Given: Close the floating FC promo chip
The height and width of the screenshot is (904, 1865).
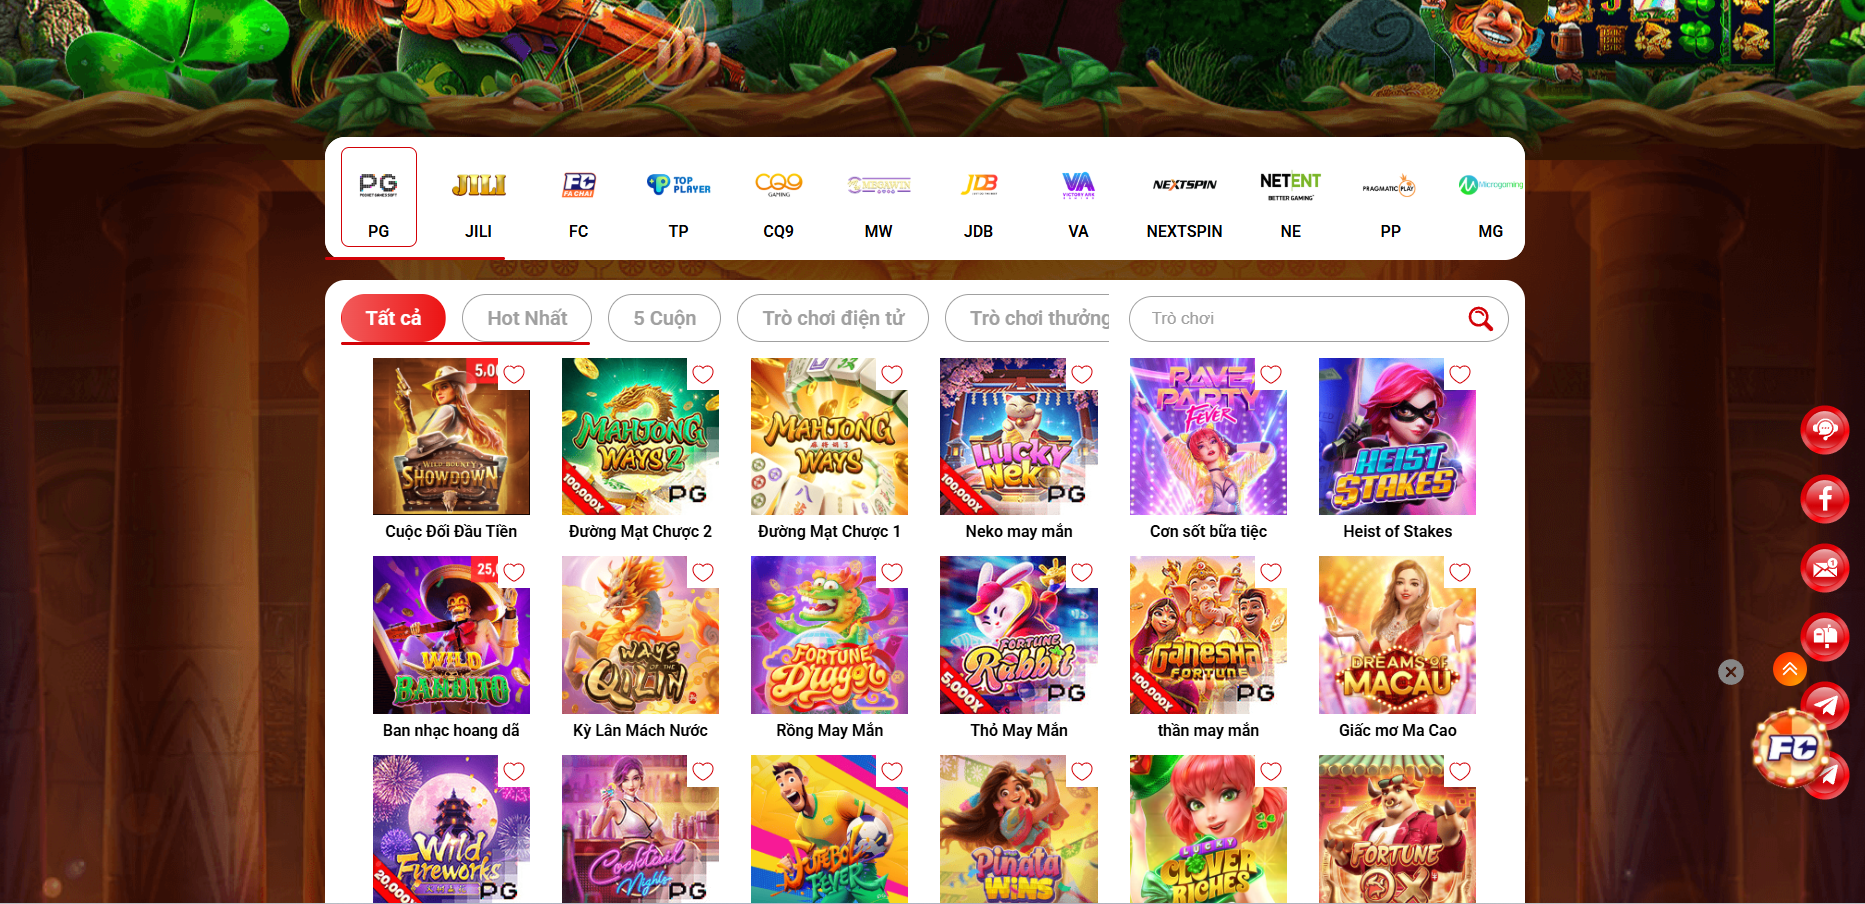Looking at the screenshot, I should click(x=1731, y=672).
